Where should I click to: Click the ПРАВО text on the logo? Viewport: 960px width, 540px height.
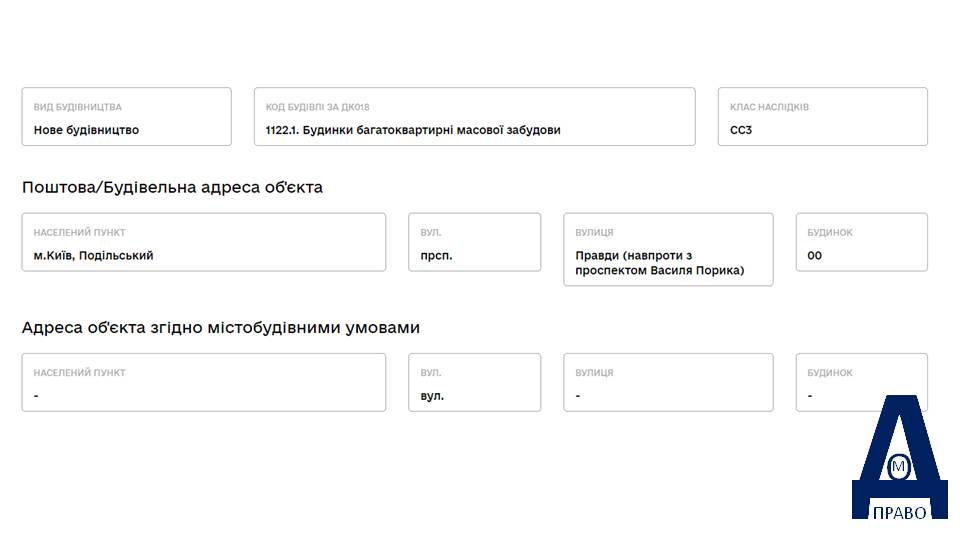click(899, 512)
